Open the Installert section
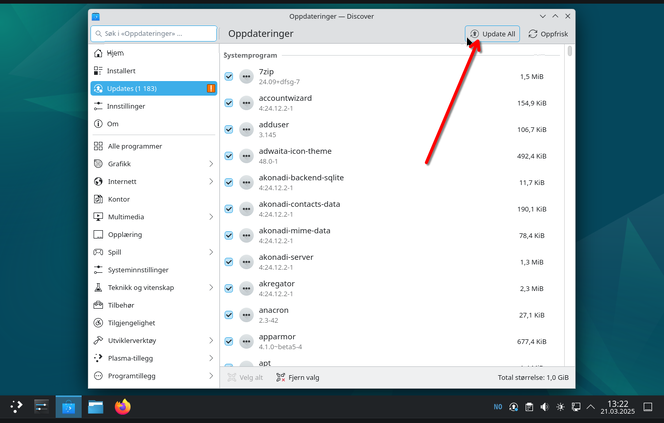This screenshot has width=664, height=423. pyautogui.click(x=122, y=71)
